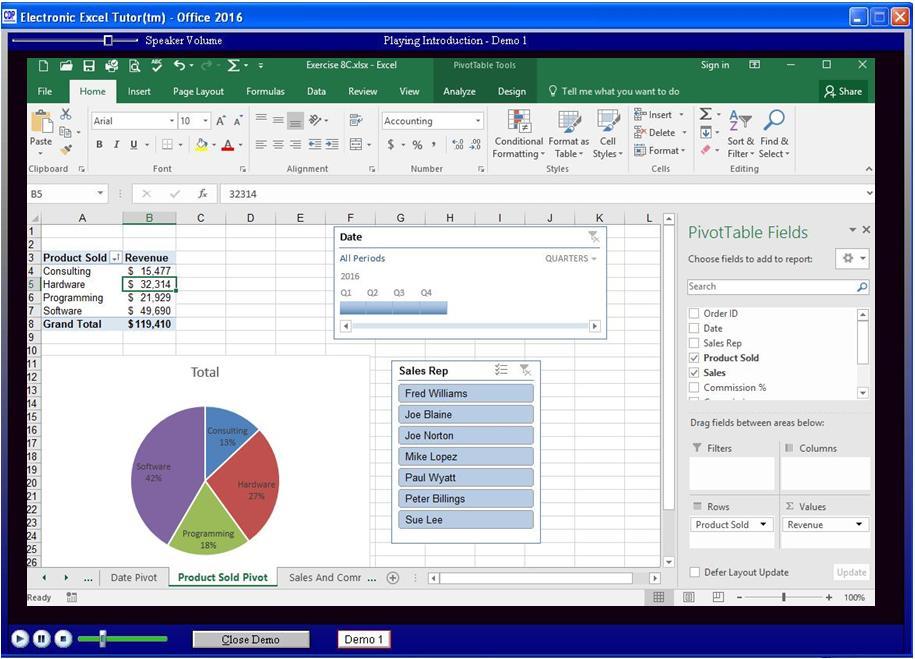Click the Fill Color bucket icon

point(202,144)
